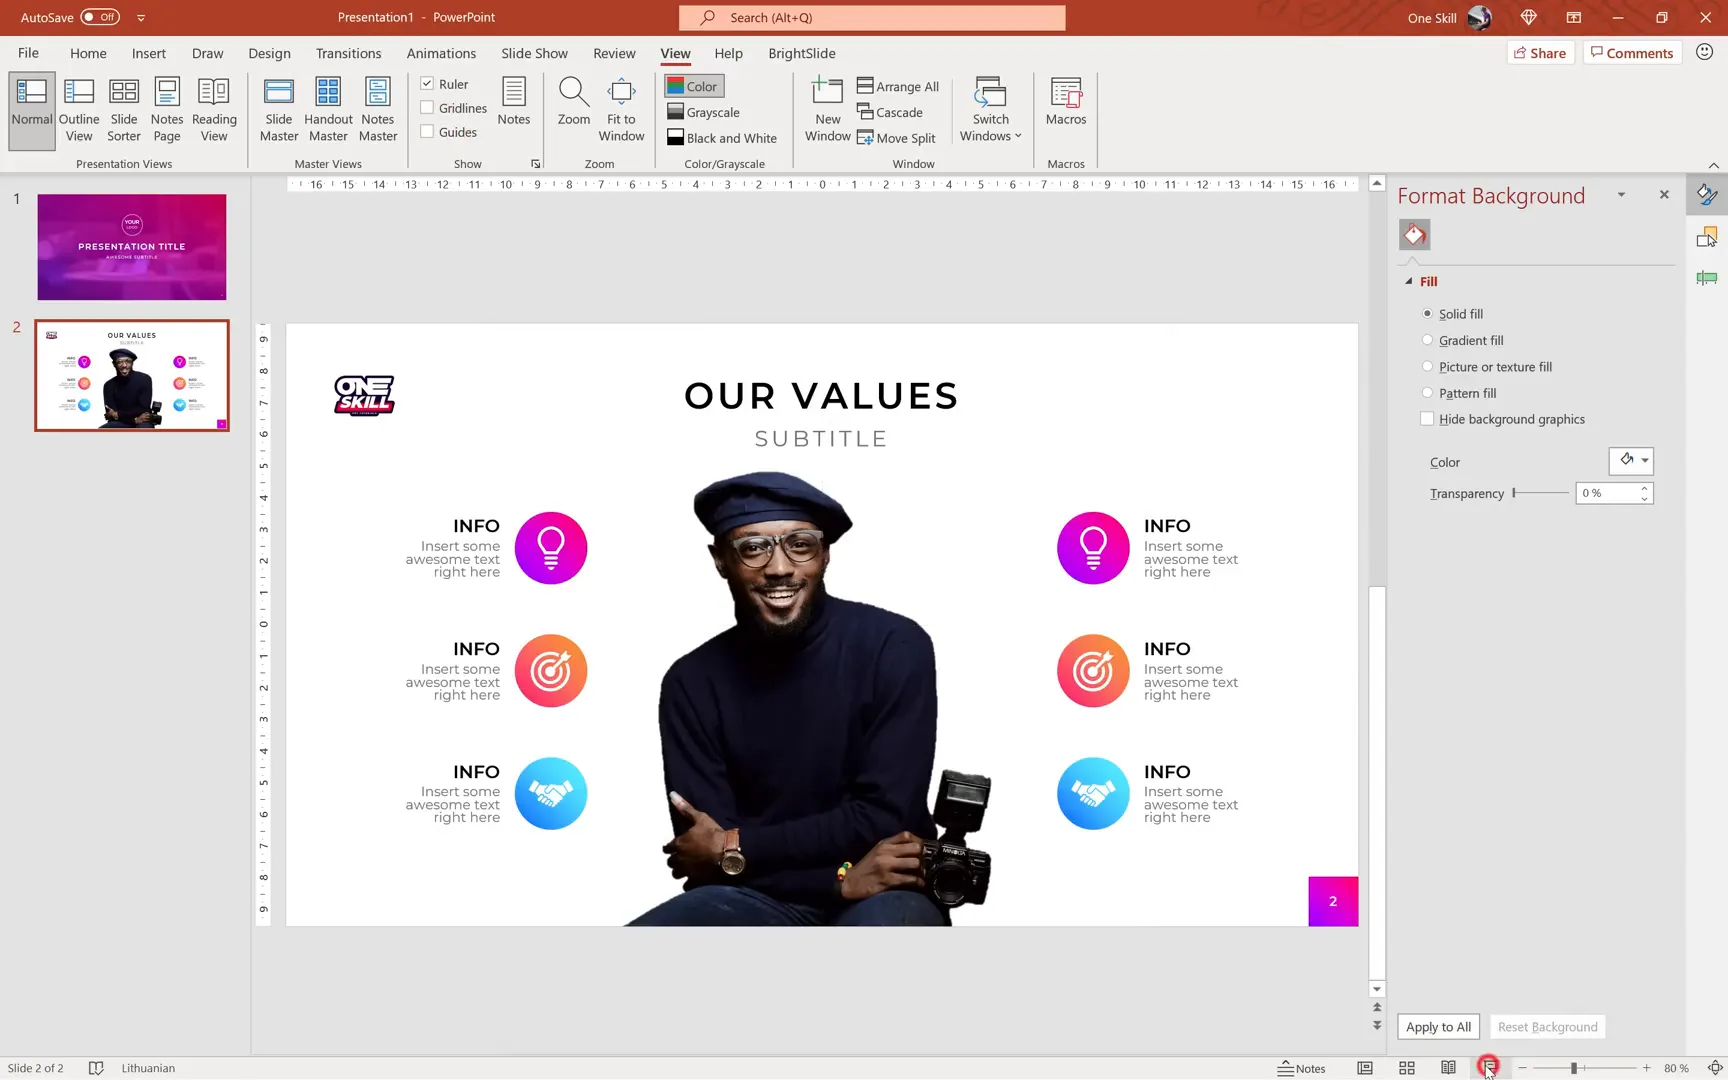Open Slide Sorter view
The width and height of the screenshot is (1728, 1080).
[124, 110]
